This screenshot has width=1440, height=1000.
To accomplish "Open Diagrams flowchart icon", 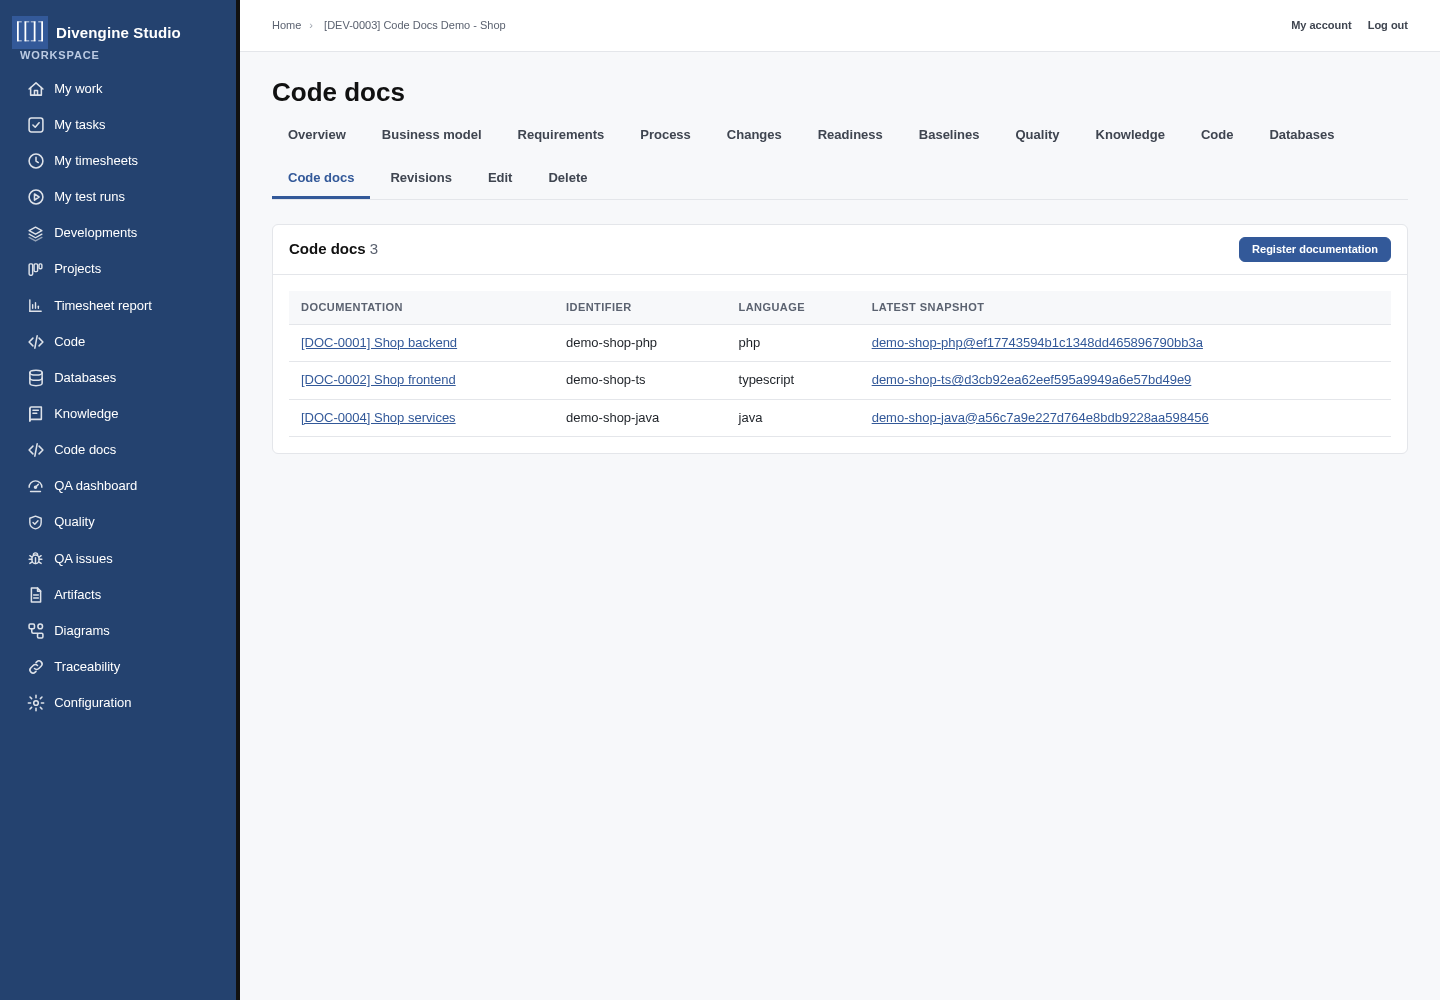I will tap(36, 631).
